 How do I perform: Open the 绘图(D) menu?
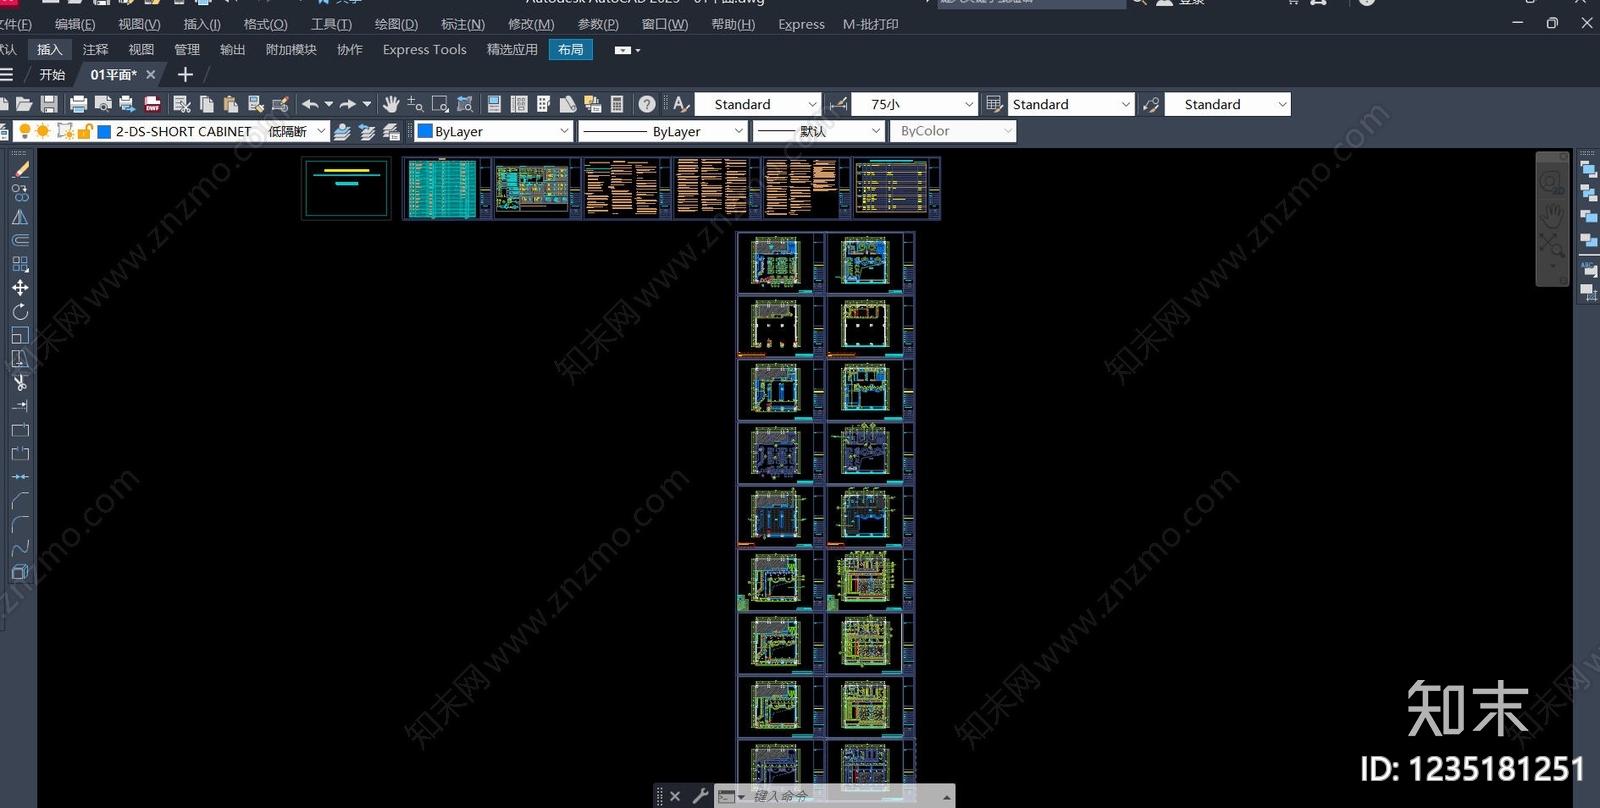[x=396, y=24]
